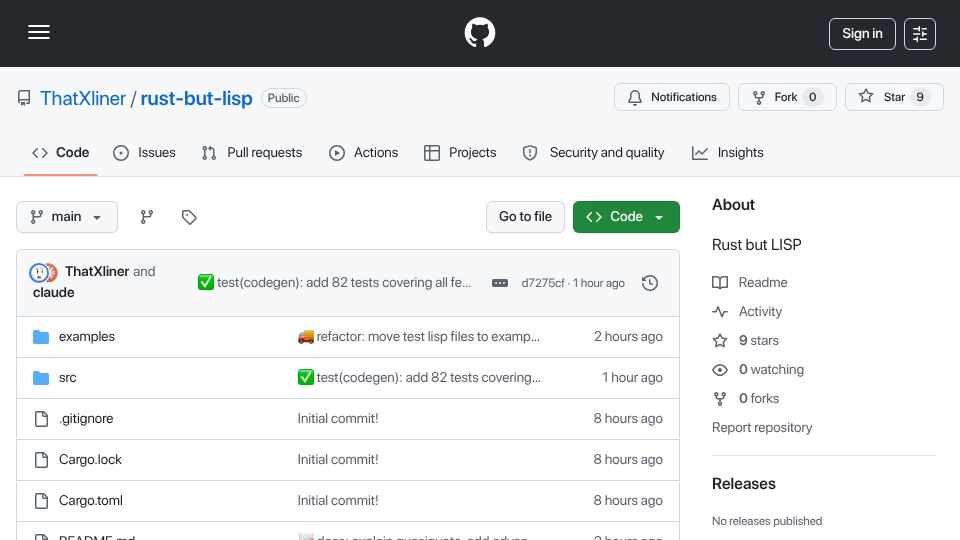Open the Projects tab
This screenshot has width=960, height=540.
tap(460, 152)
